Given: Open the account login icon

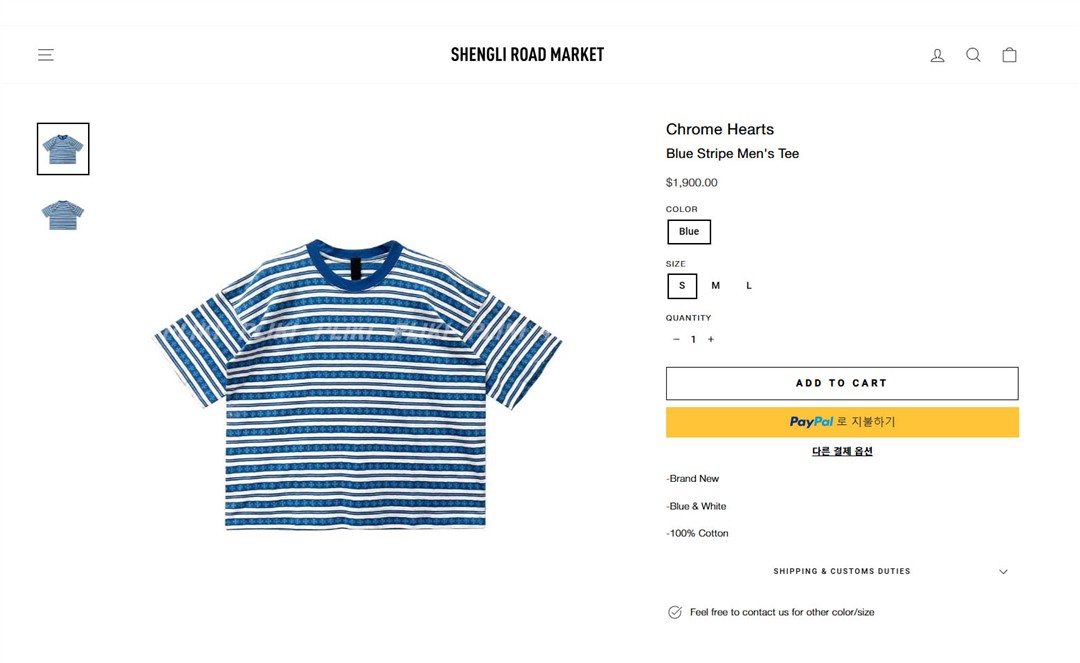Looking at the screenshot, I should coord(937,55).
